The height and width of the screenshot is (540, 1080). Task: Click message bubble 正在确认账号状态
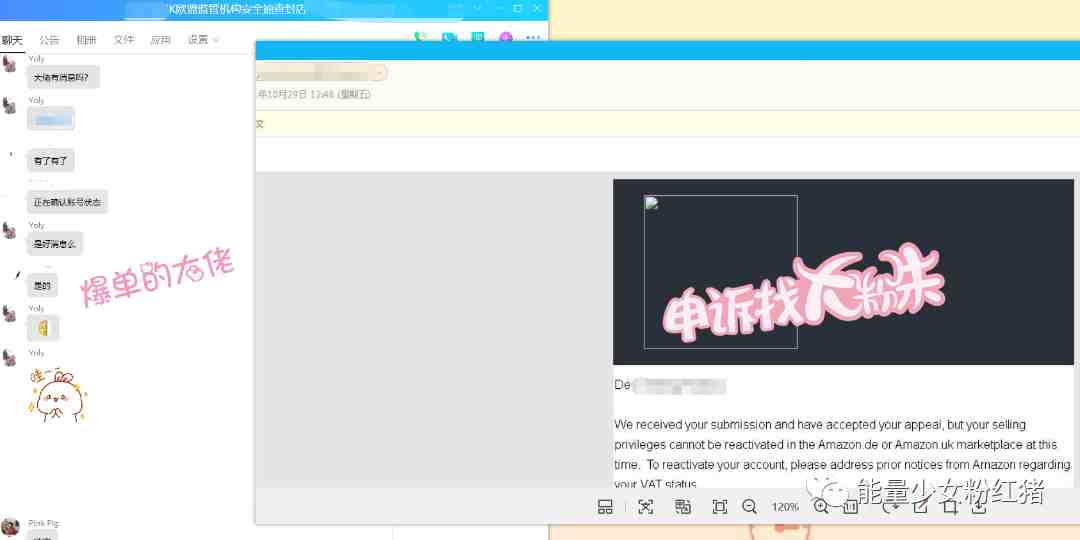[68, 202]
